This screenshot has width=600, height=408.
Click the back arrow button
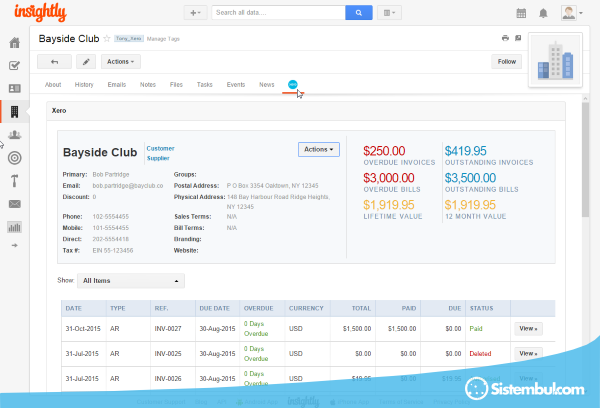coord(54,62)
